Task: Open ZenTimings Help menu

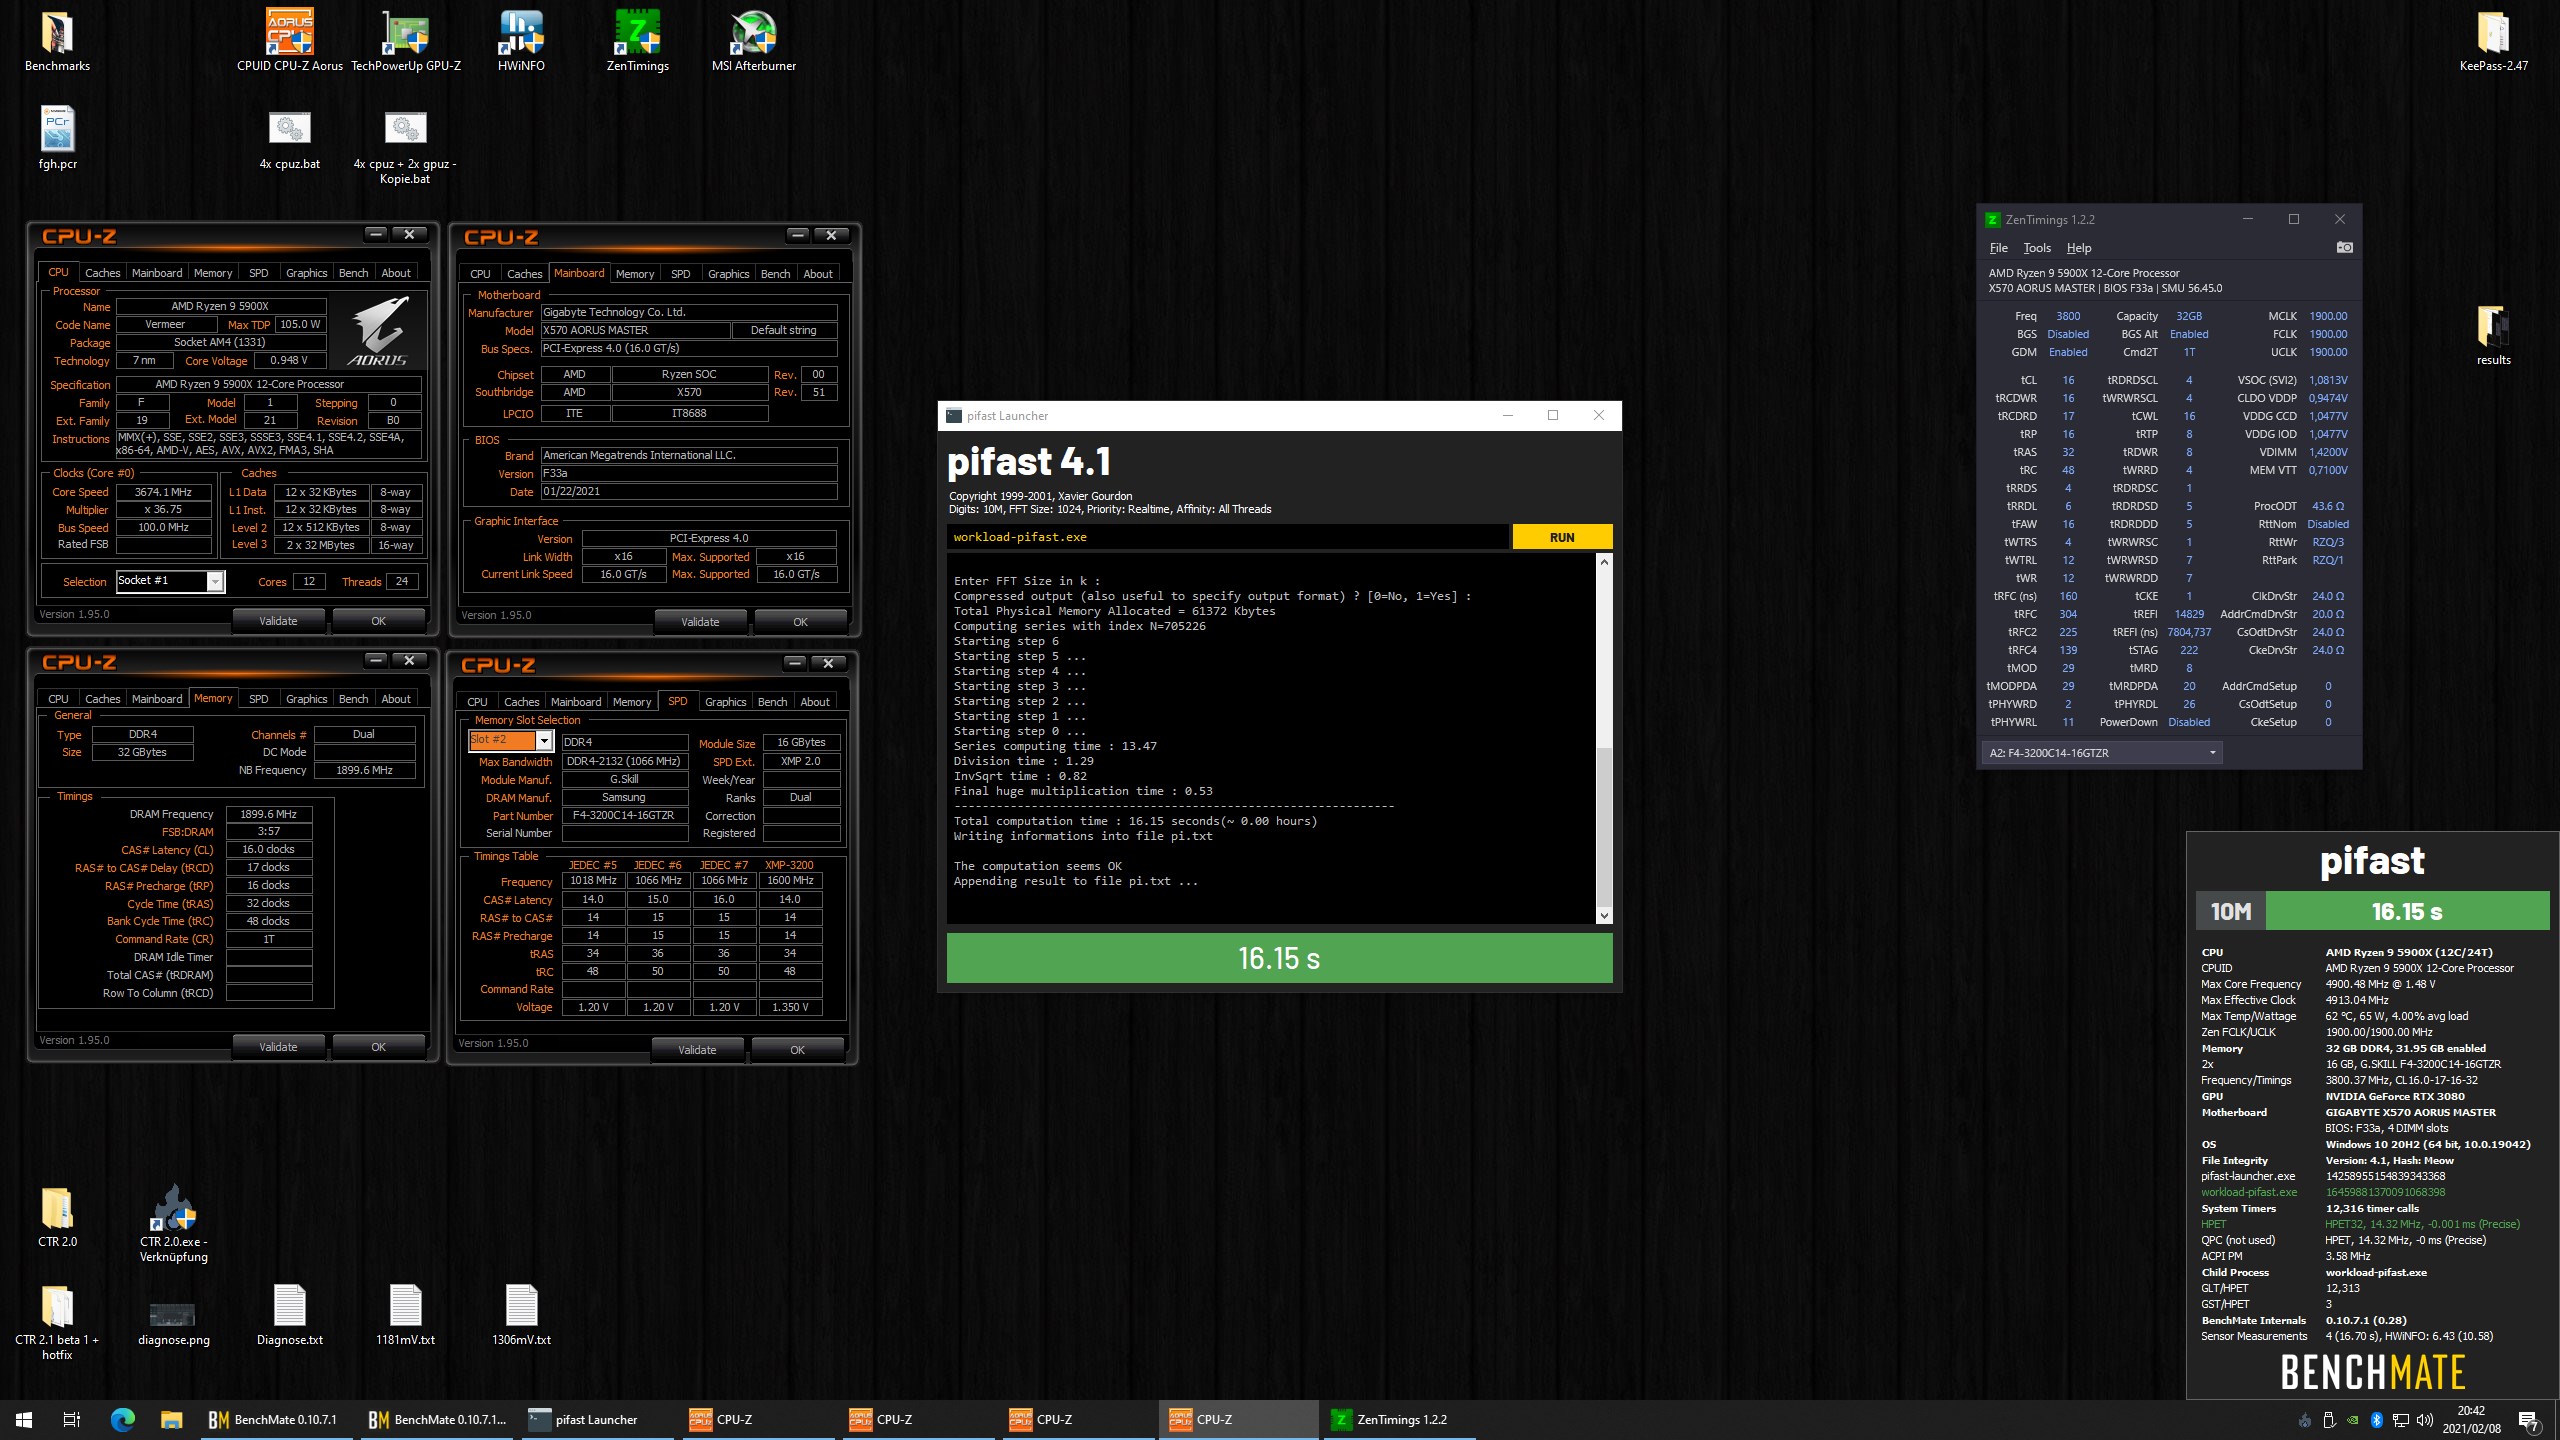Action: [x=2079, y=248]
